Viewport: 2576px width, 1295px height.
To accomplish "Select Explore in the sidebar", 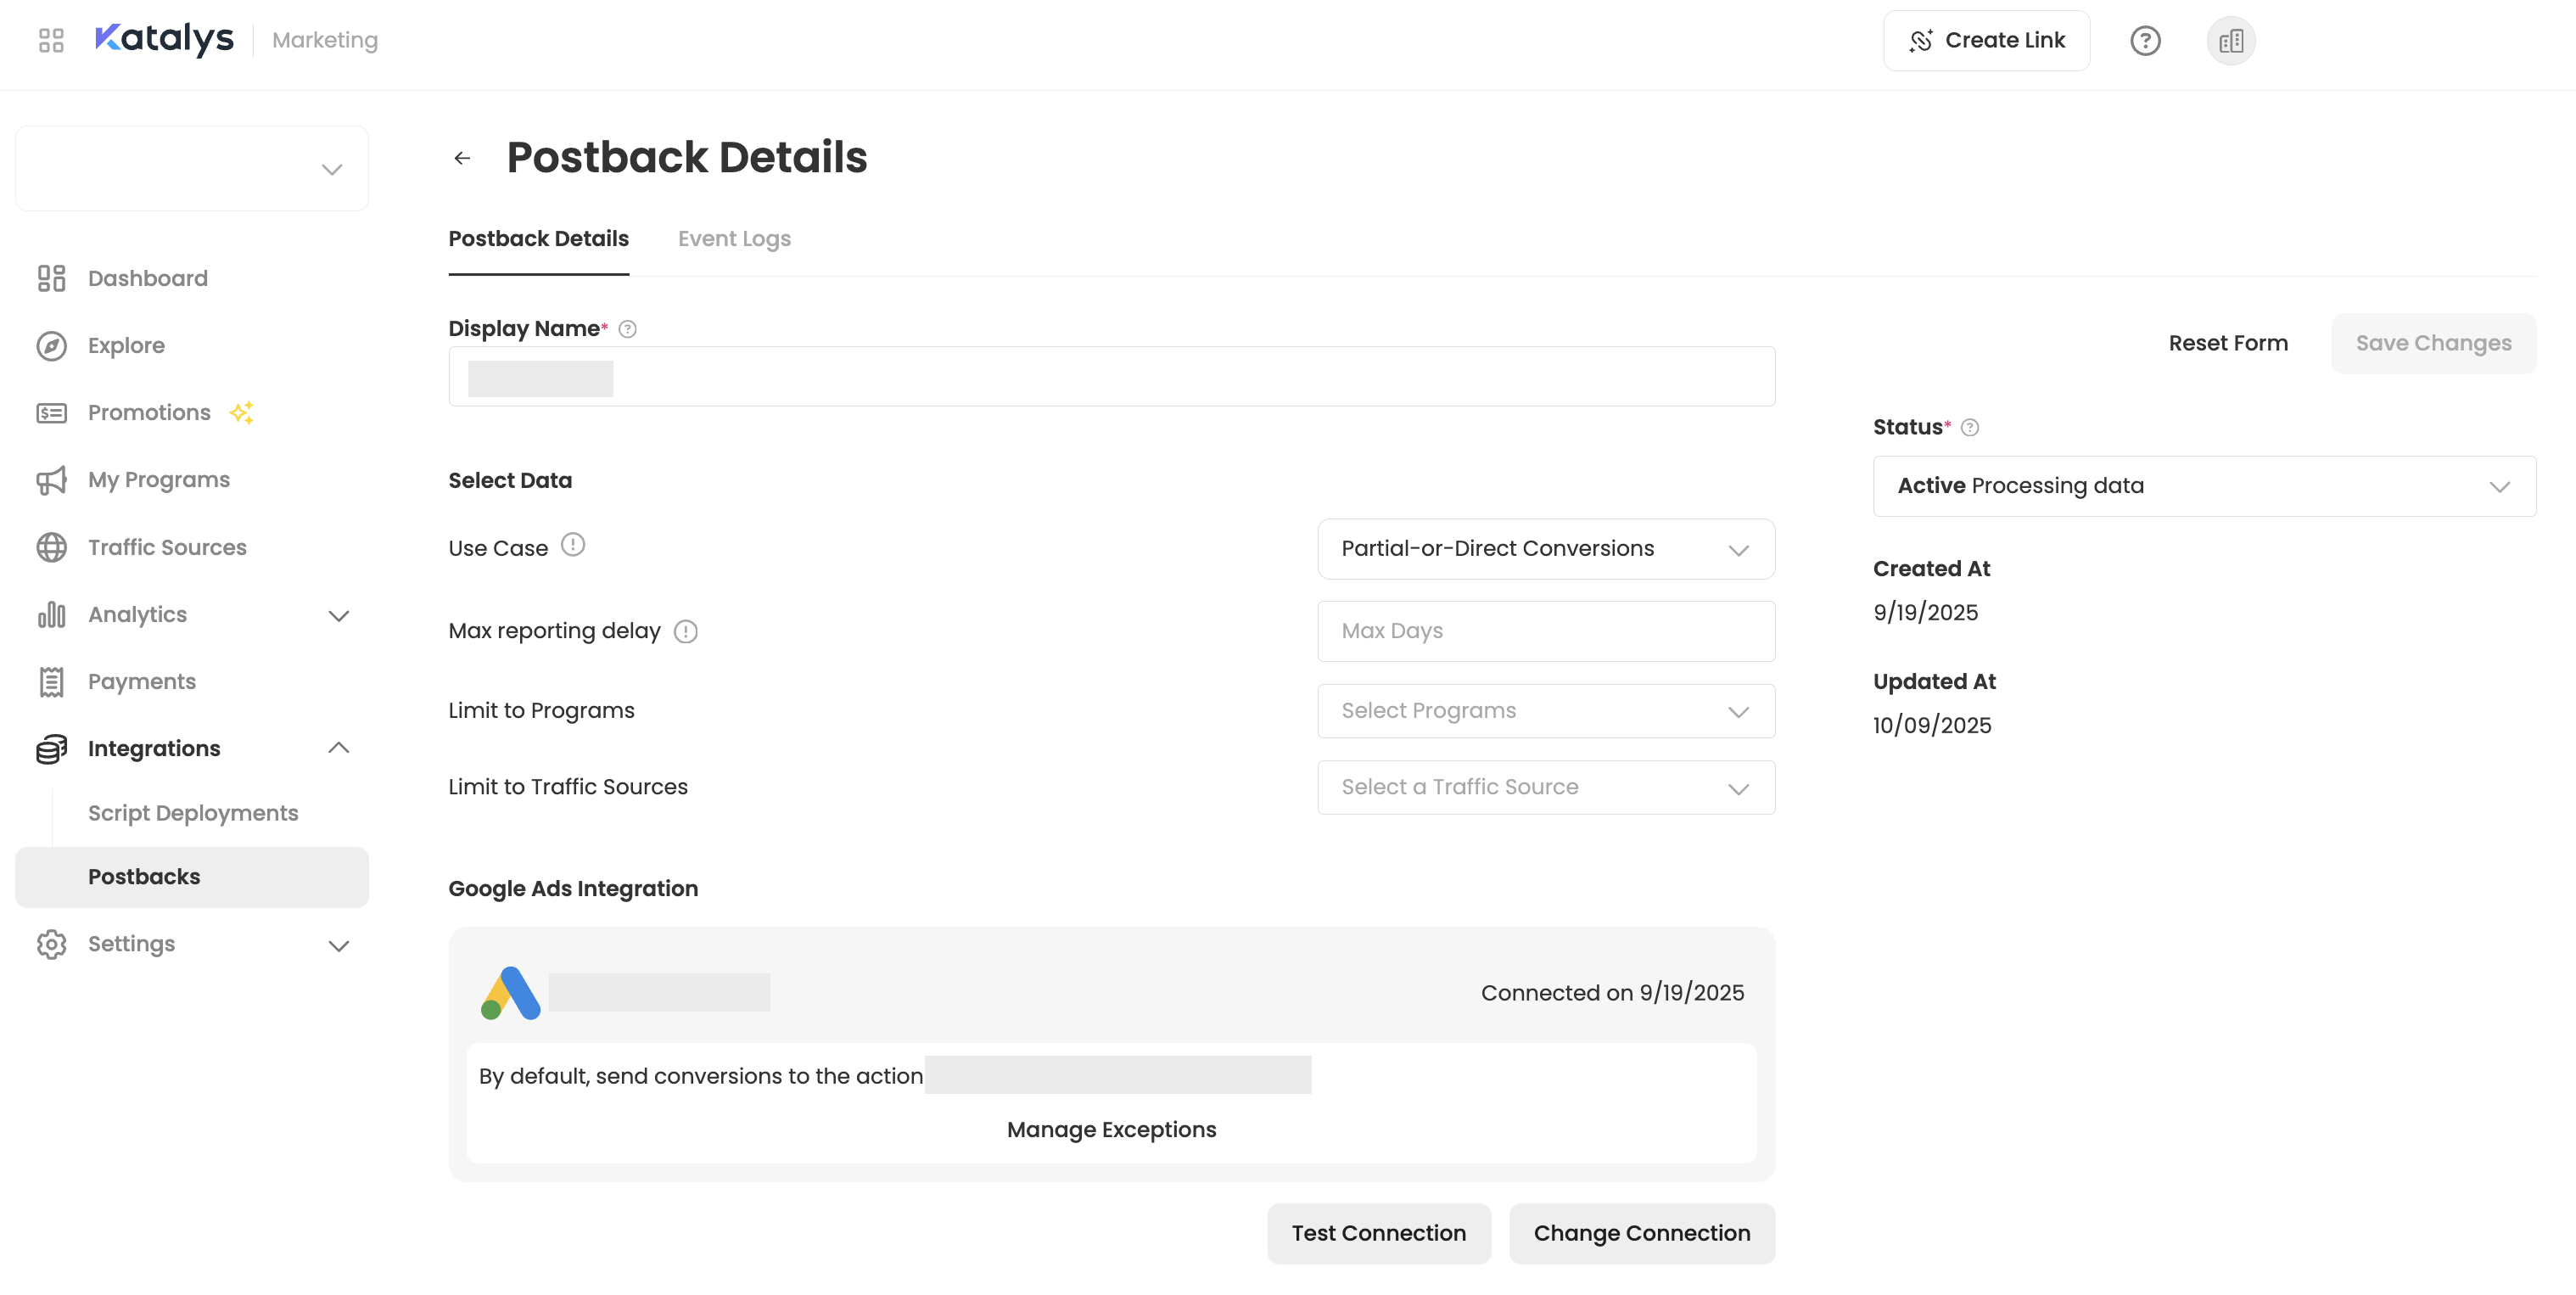I will (x=126, y=345).
